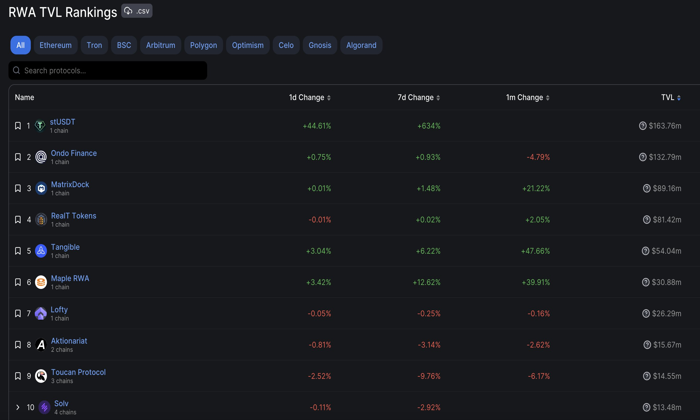Click the Solv logo icon
Viewport: 700px width, 420px height.
tap(44, 407)
